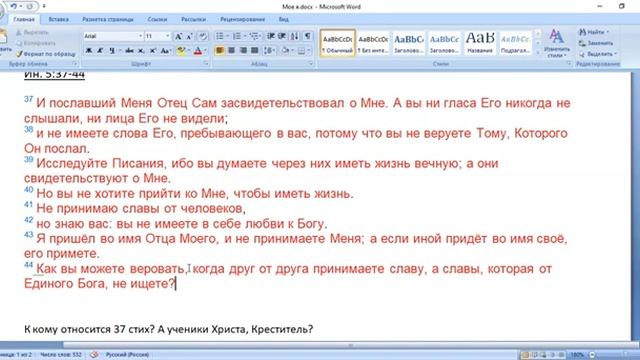Toggle italic formatting (К)

(x=100, y=51)
